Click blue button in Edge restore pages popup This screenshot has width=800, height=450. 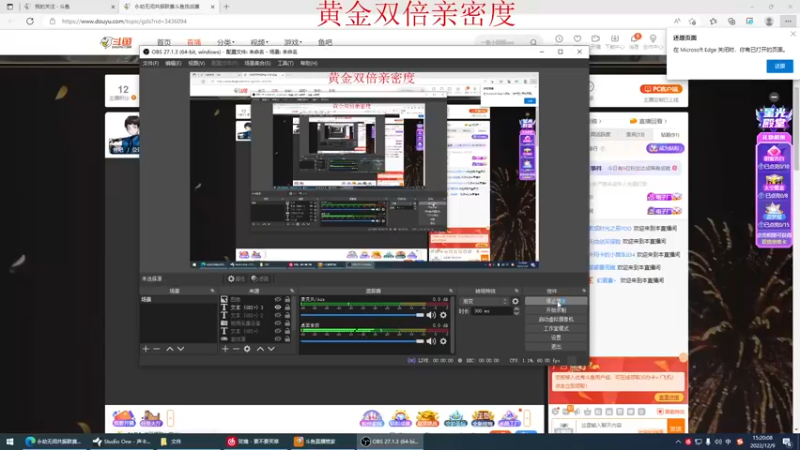pos(780,66)
